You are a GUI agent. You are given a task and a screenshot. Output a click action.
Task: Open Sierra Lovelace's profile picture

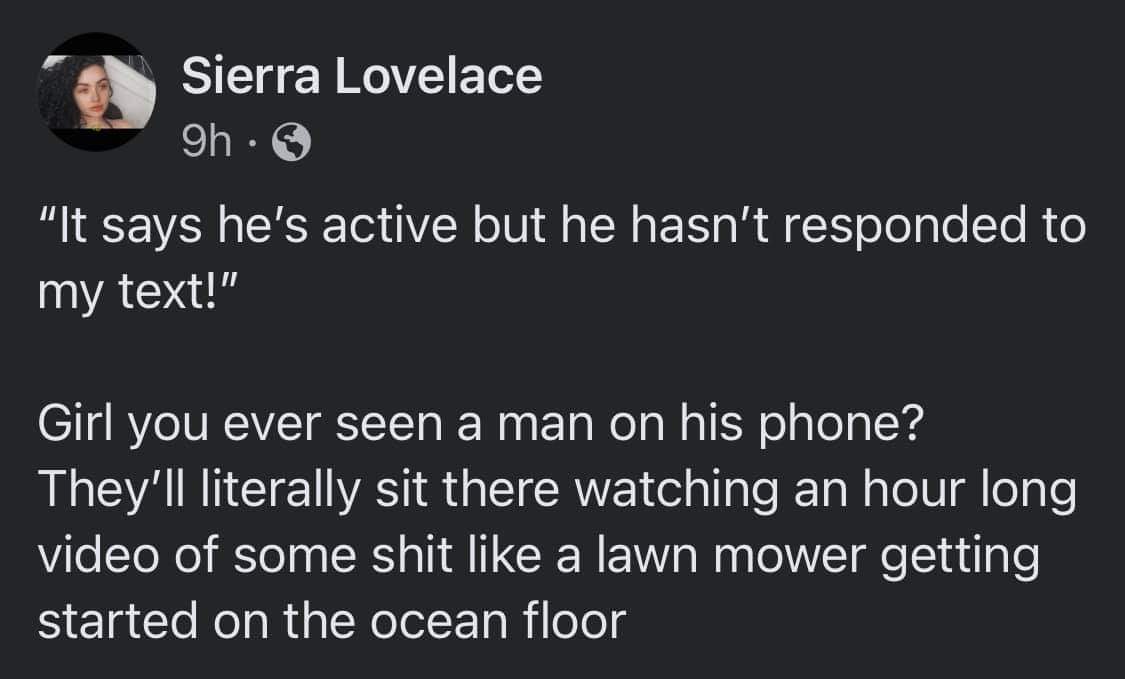click(96, 93)
